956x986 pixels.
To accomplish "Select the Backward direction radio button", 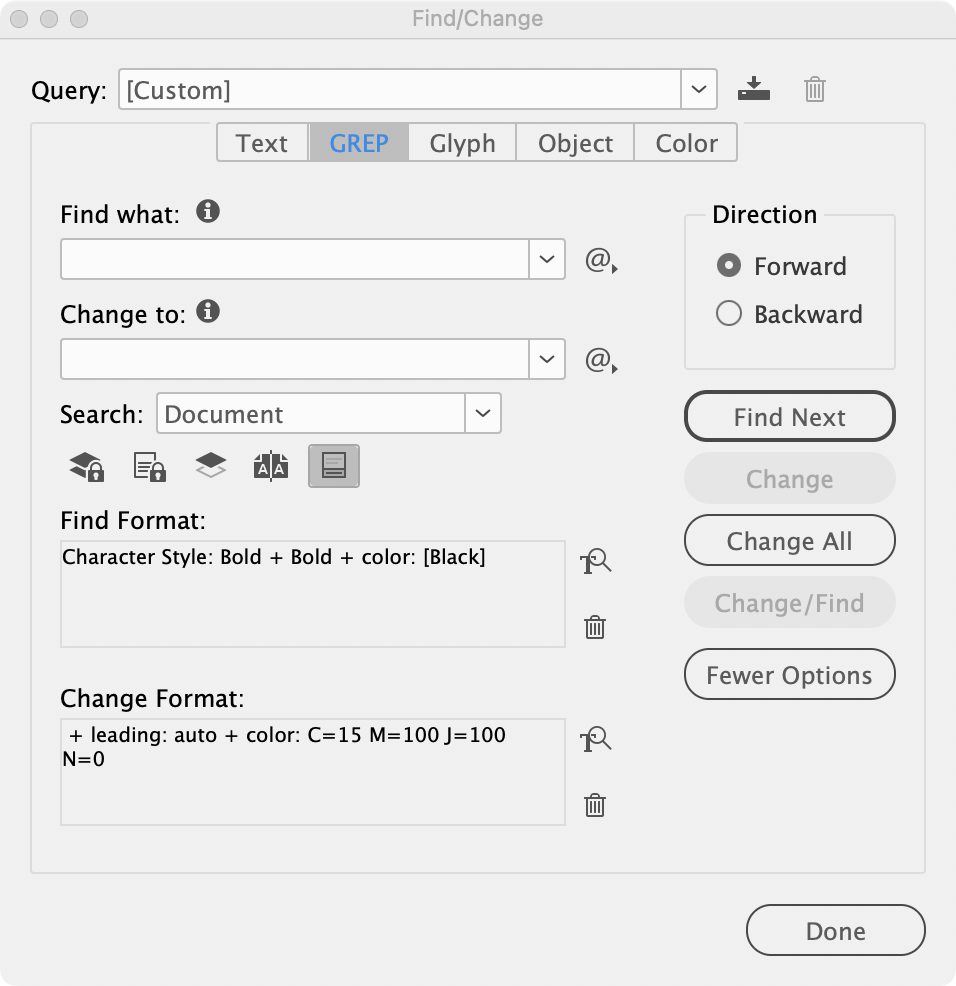I will pyautogui.click(x=729, y=314).
